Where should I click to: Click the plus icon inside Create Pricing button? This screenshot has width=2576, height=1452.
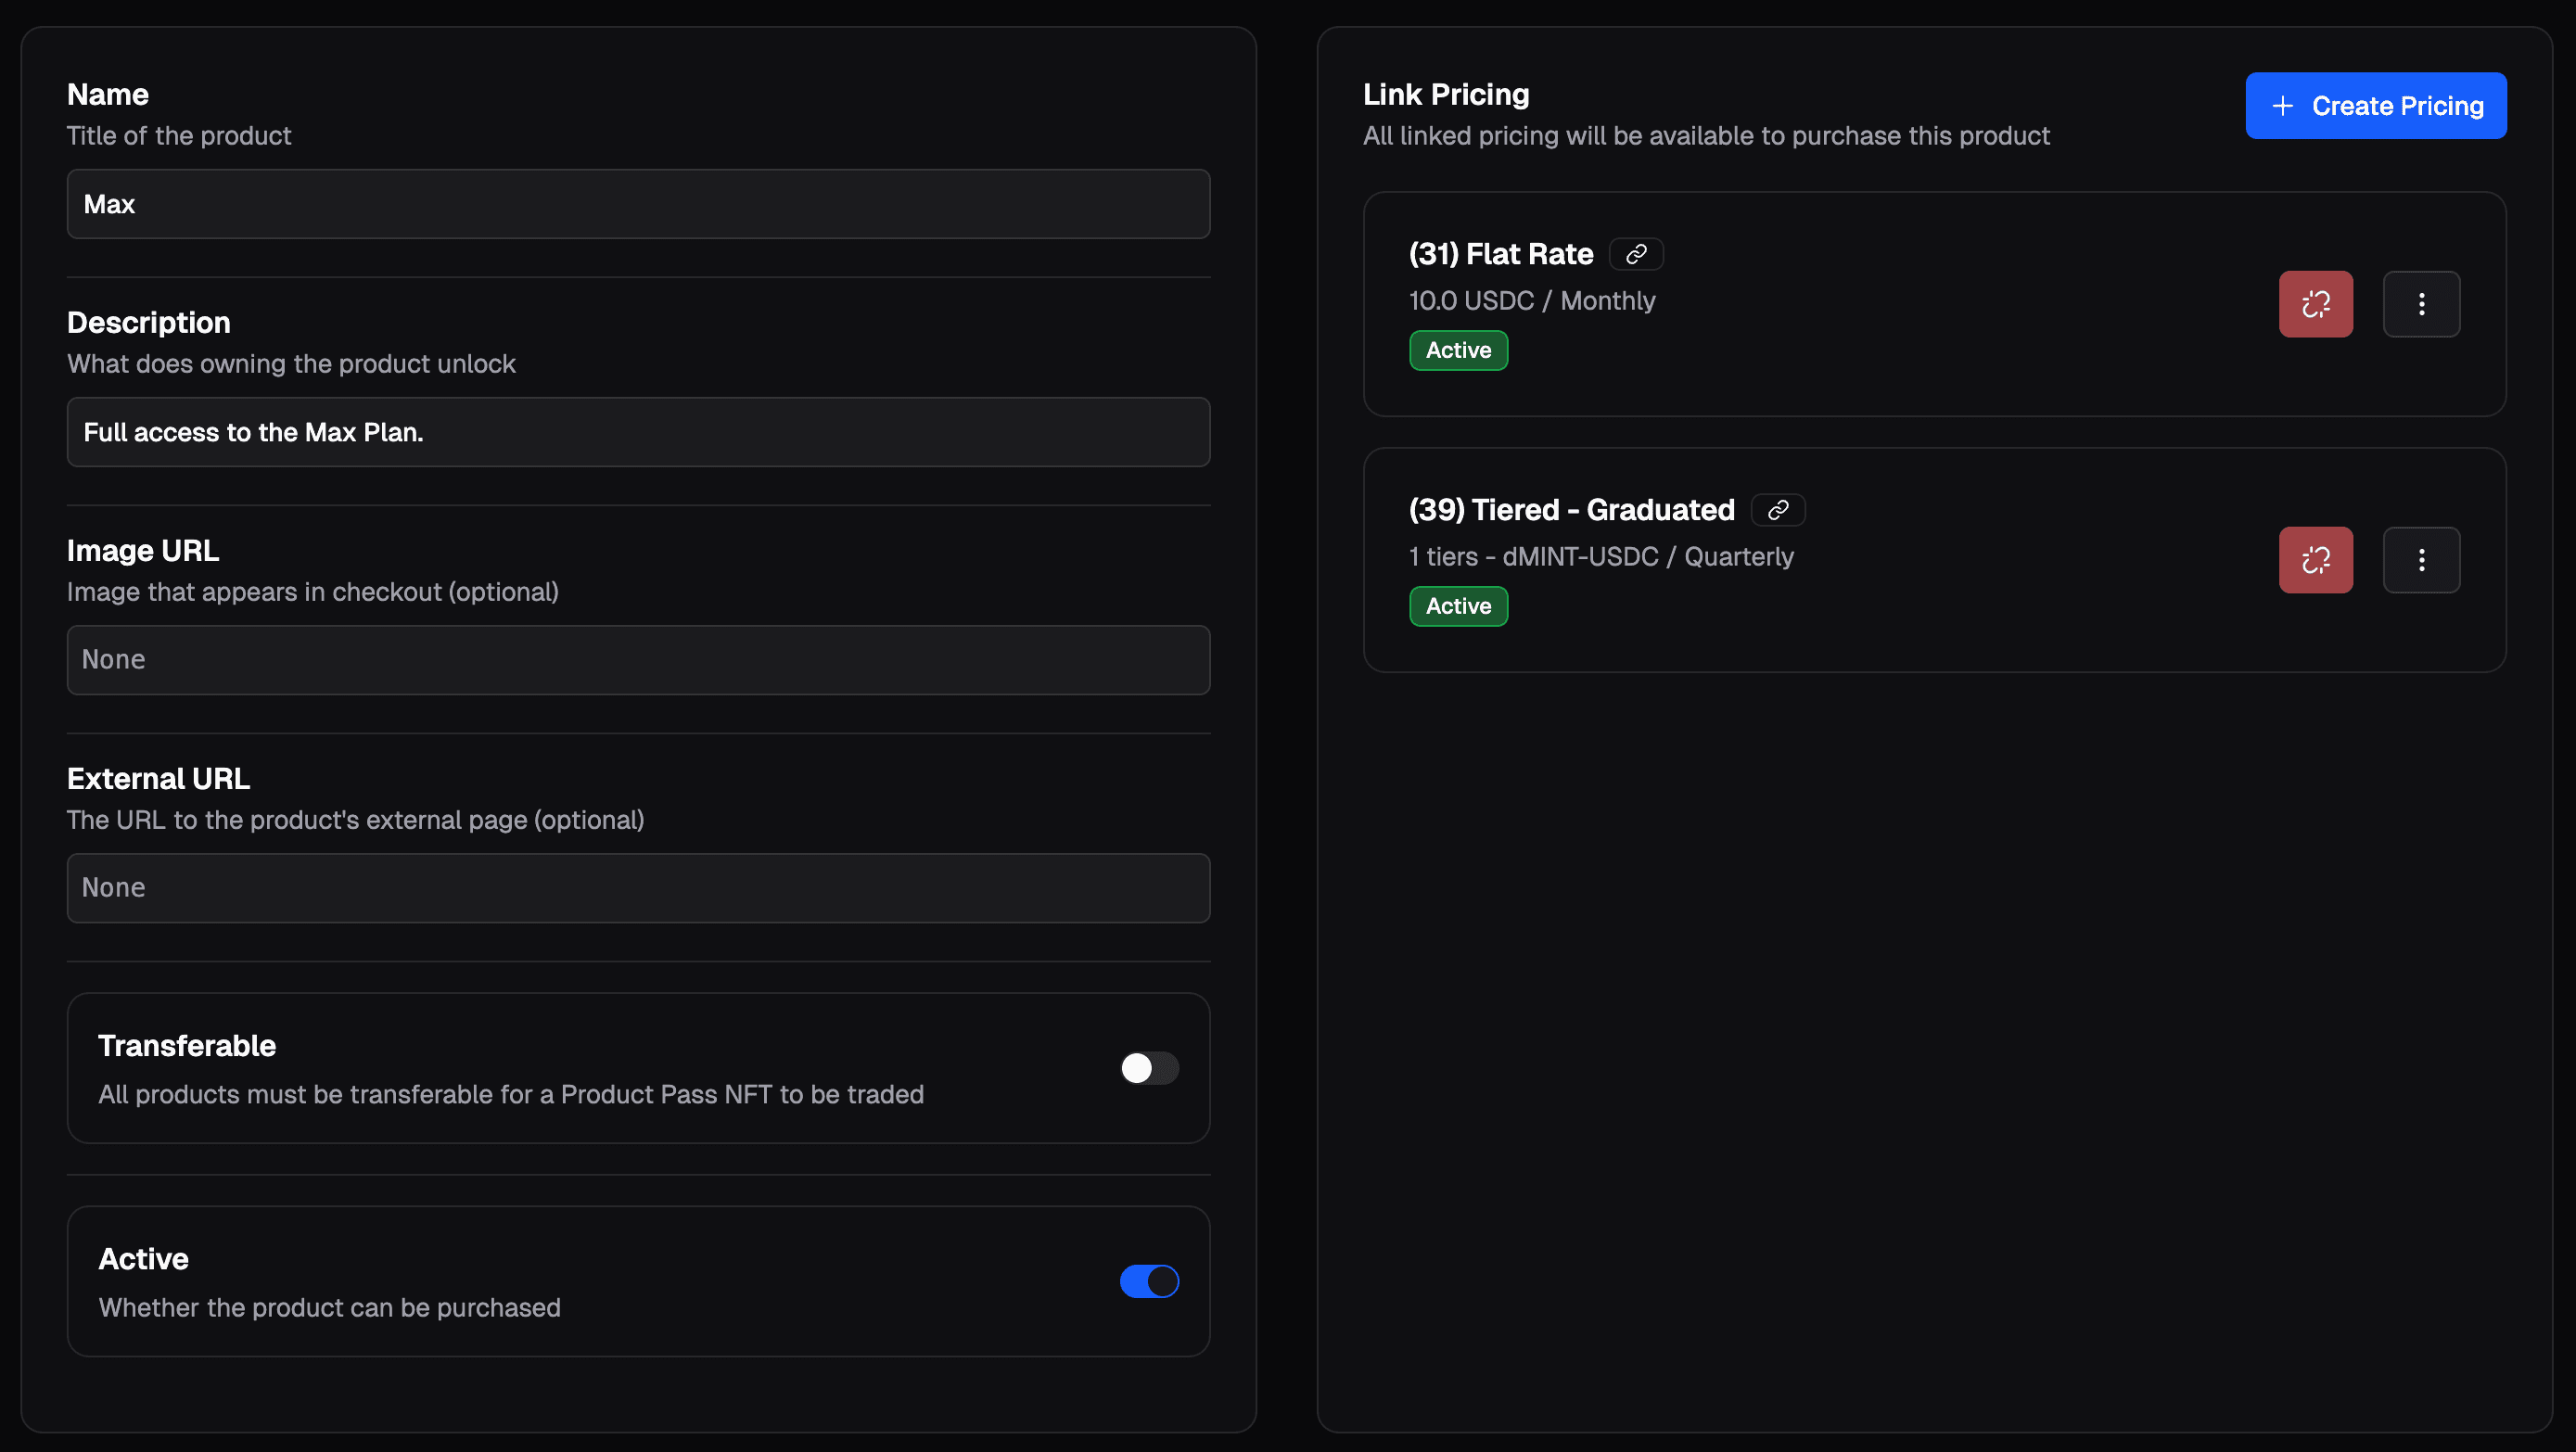click(2283, 105)
